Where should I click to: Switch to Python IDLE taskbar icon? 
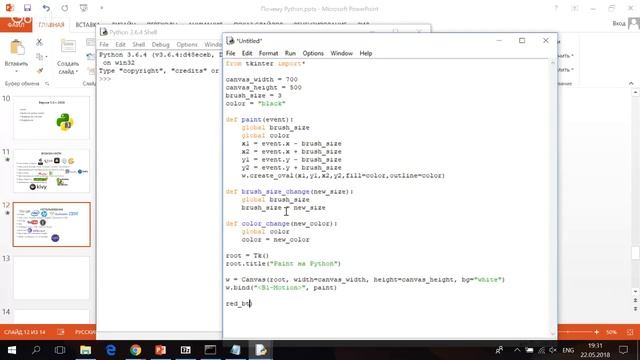coord(261,350)
